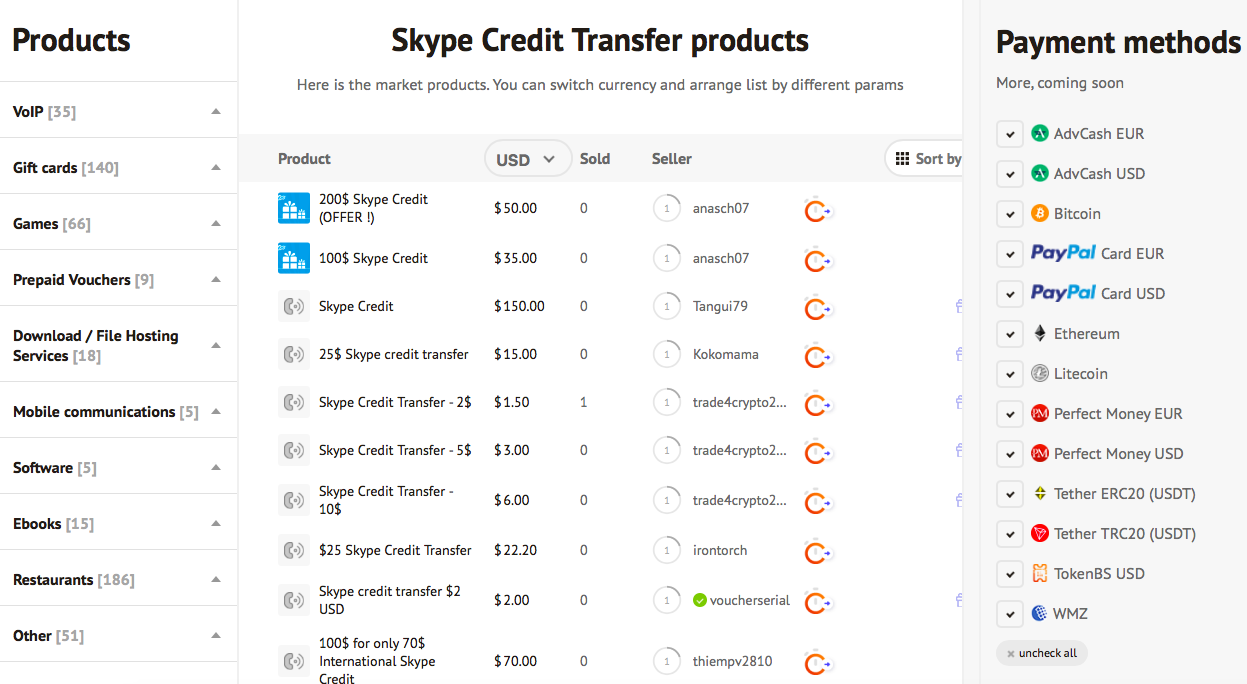Expand Download / File Hosting Services arrow
The width and height of the screenshot is (1247, 684).
tap(216, 345)
